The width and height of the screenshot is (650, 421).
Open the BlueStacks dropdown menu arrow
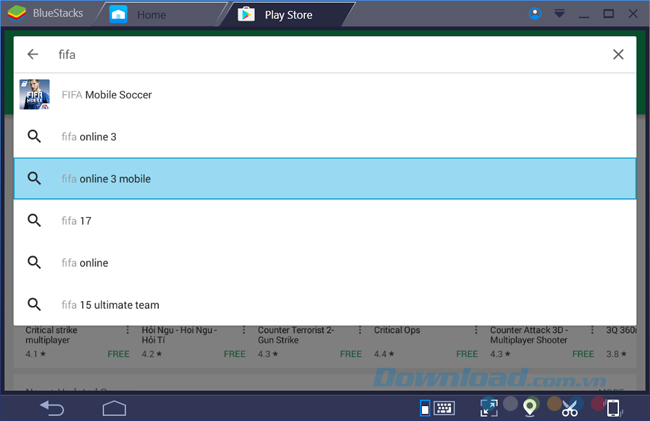coord(559,14)
